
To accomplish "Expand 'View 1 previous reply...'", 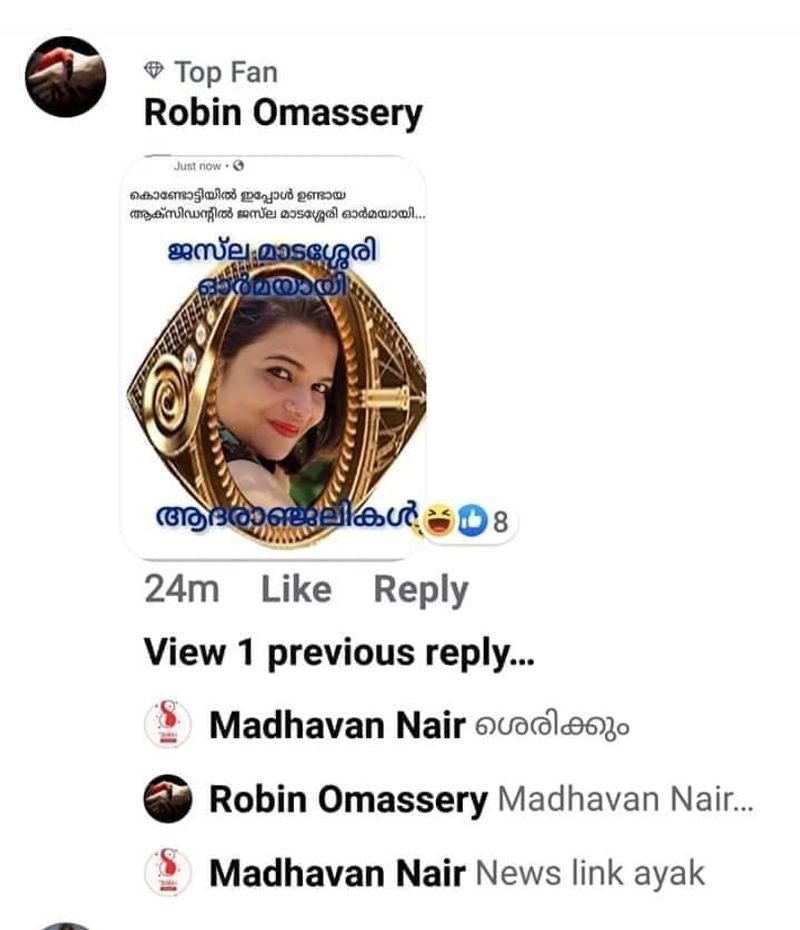I will point(340,652).
